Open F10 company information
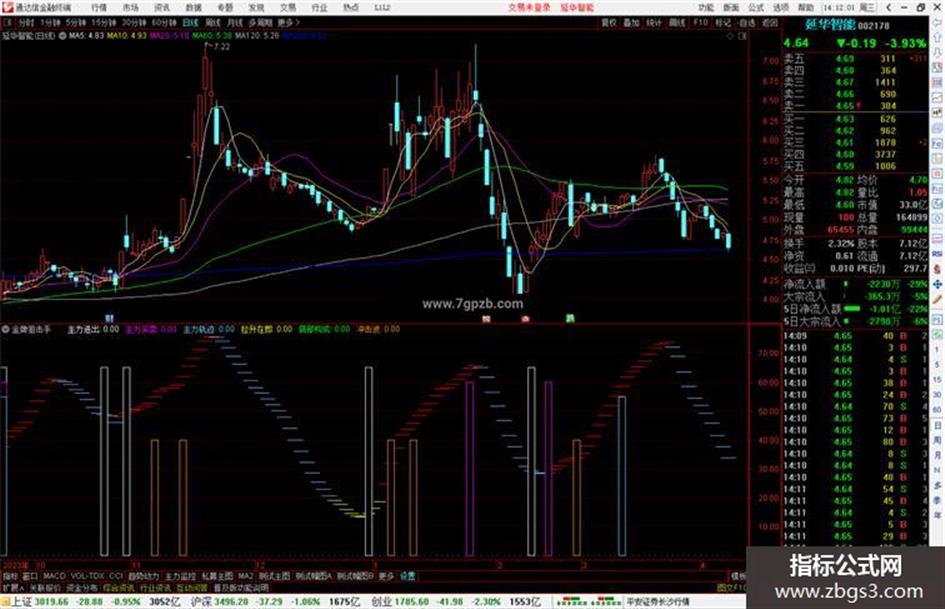This screenshot has height=609, width=945. point(700,22)
